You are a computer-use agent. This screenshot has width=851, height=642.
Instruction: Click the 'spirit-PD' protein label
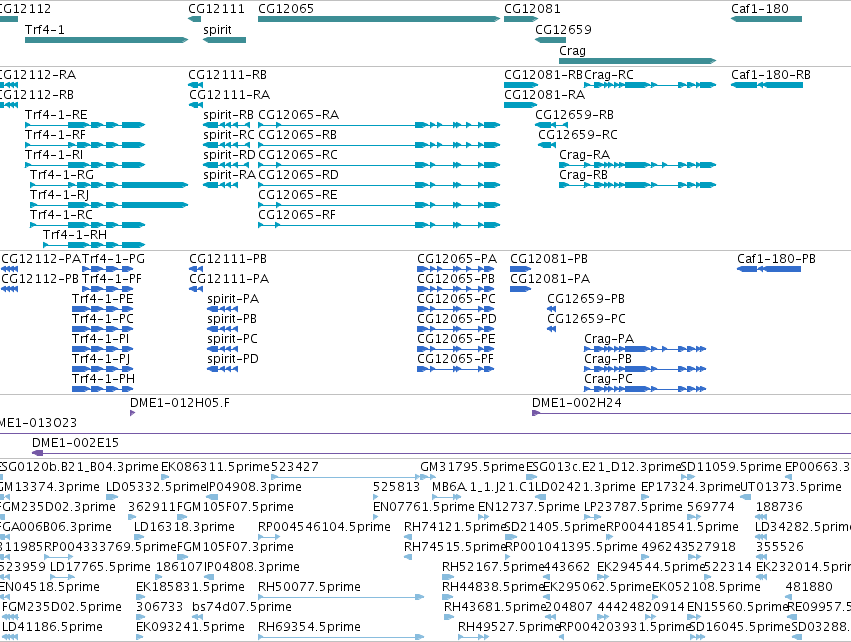[x=233, y=359]
